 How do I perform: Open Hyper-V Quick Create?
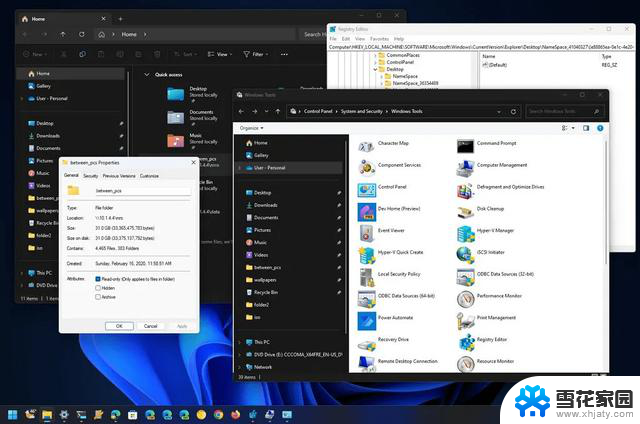coord(391,254)
